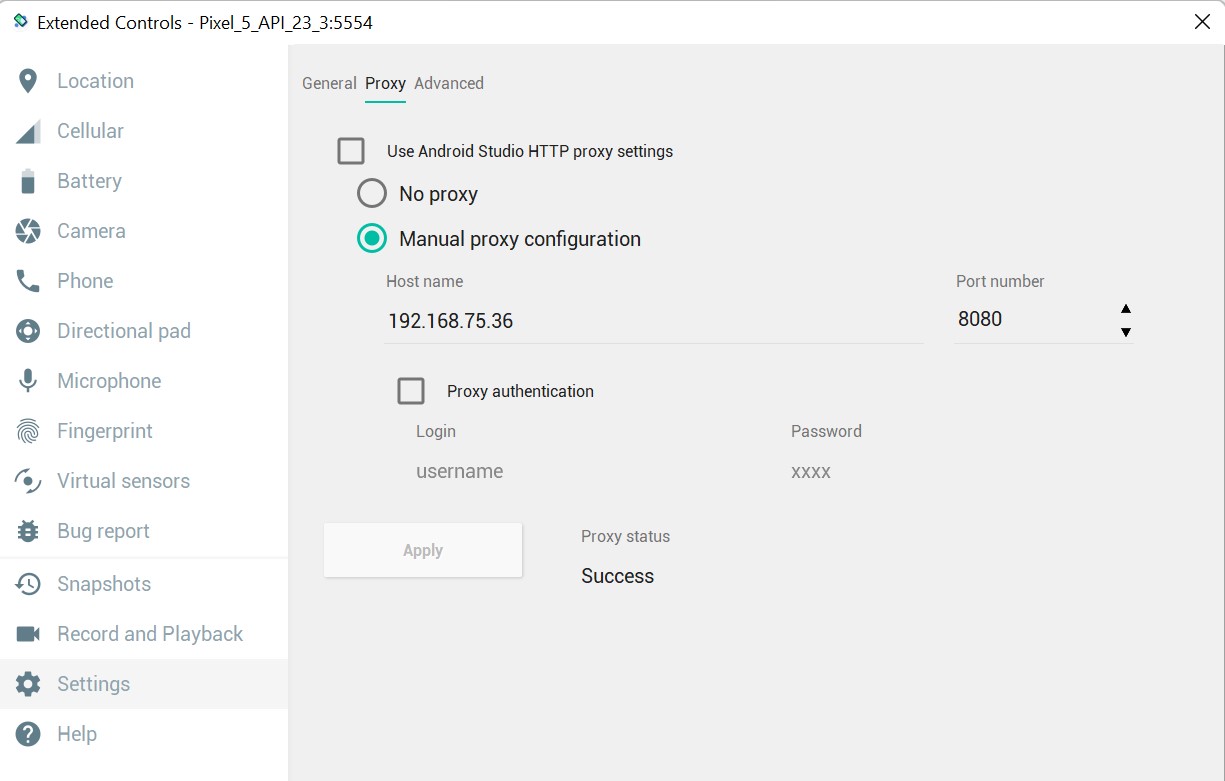Viewport: 1225px width, 781px height.
Task: Click the Phone label in sidebar
Action: pyautogui.click(x=85, y=281)
